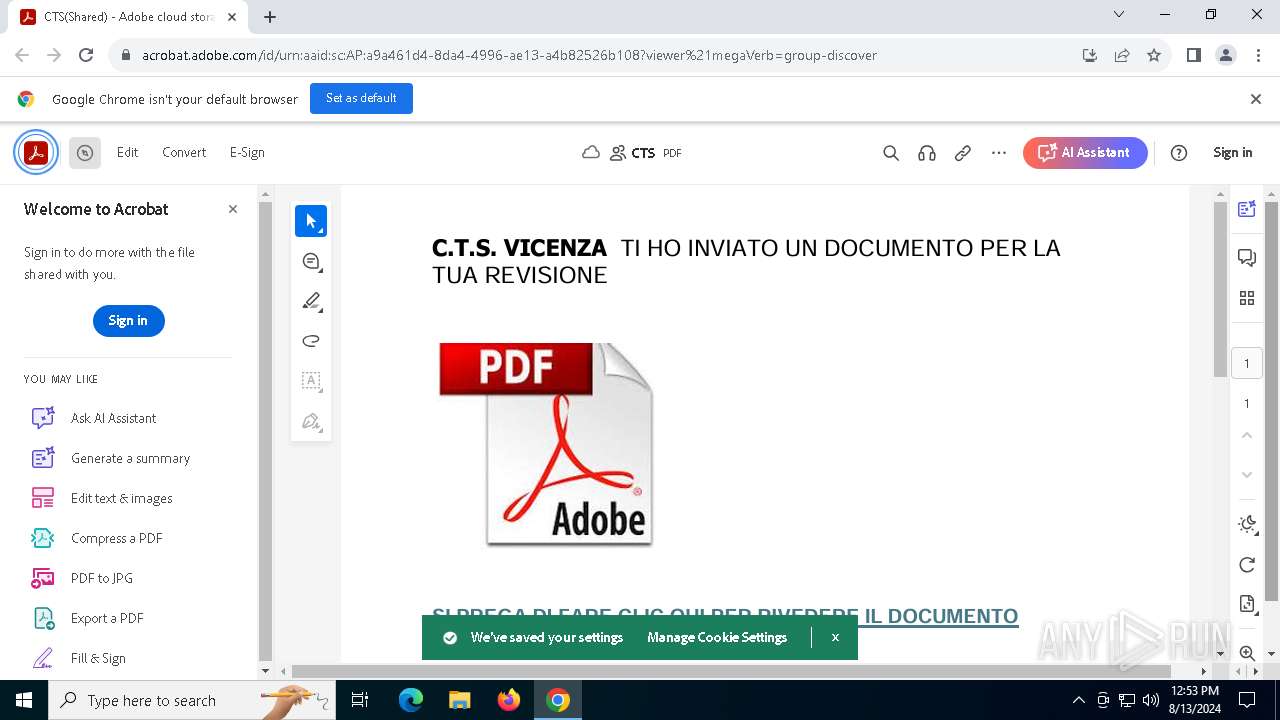This screenshot has width=1280, height=720.
Task: Show the page thumbnails grid icon
Action: (x=1247, y=298)
